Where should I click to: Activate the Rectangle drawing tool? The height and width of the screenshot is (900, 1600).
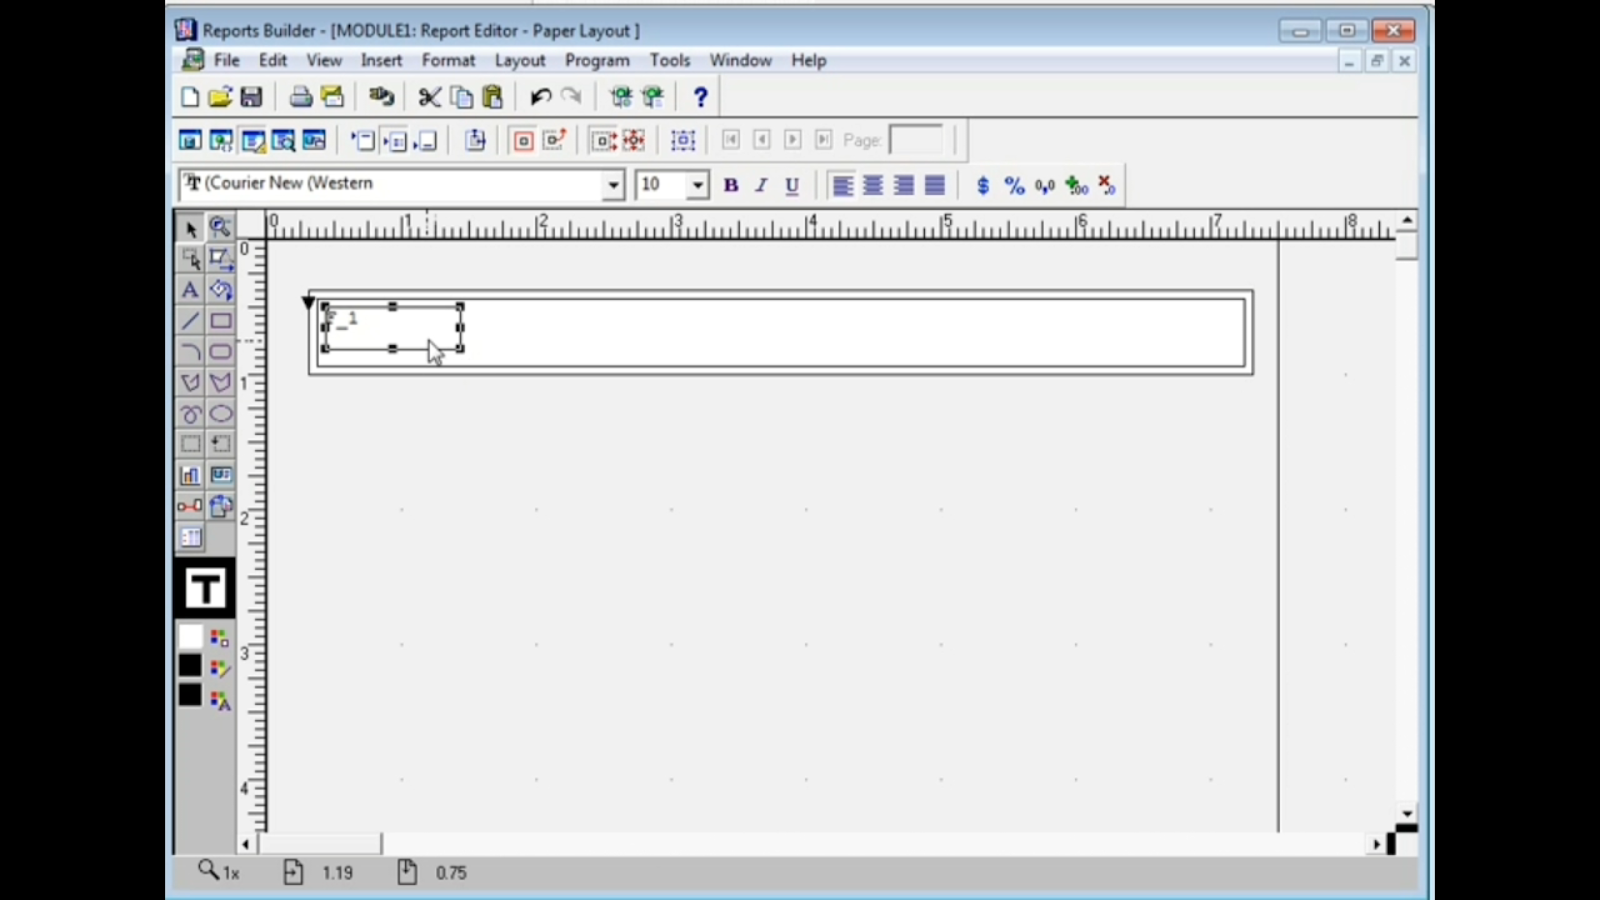(x=221, y=320)
